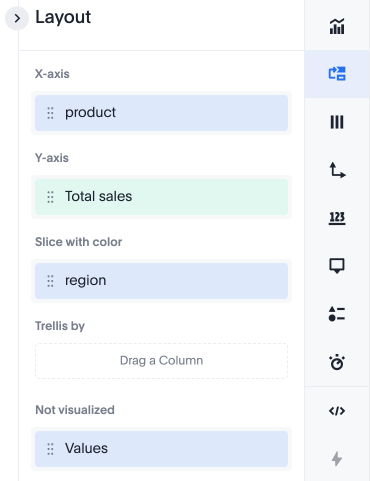Click the Layout panel title
Screen dimensions: 370x481
[63, 17]
